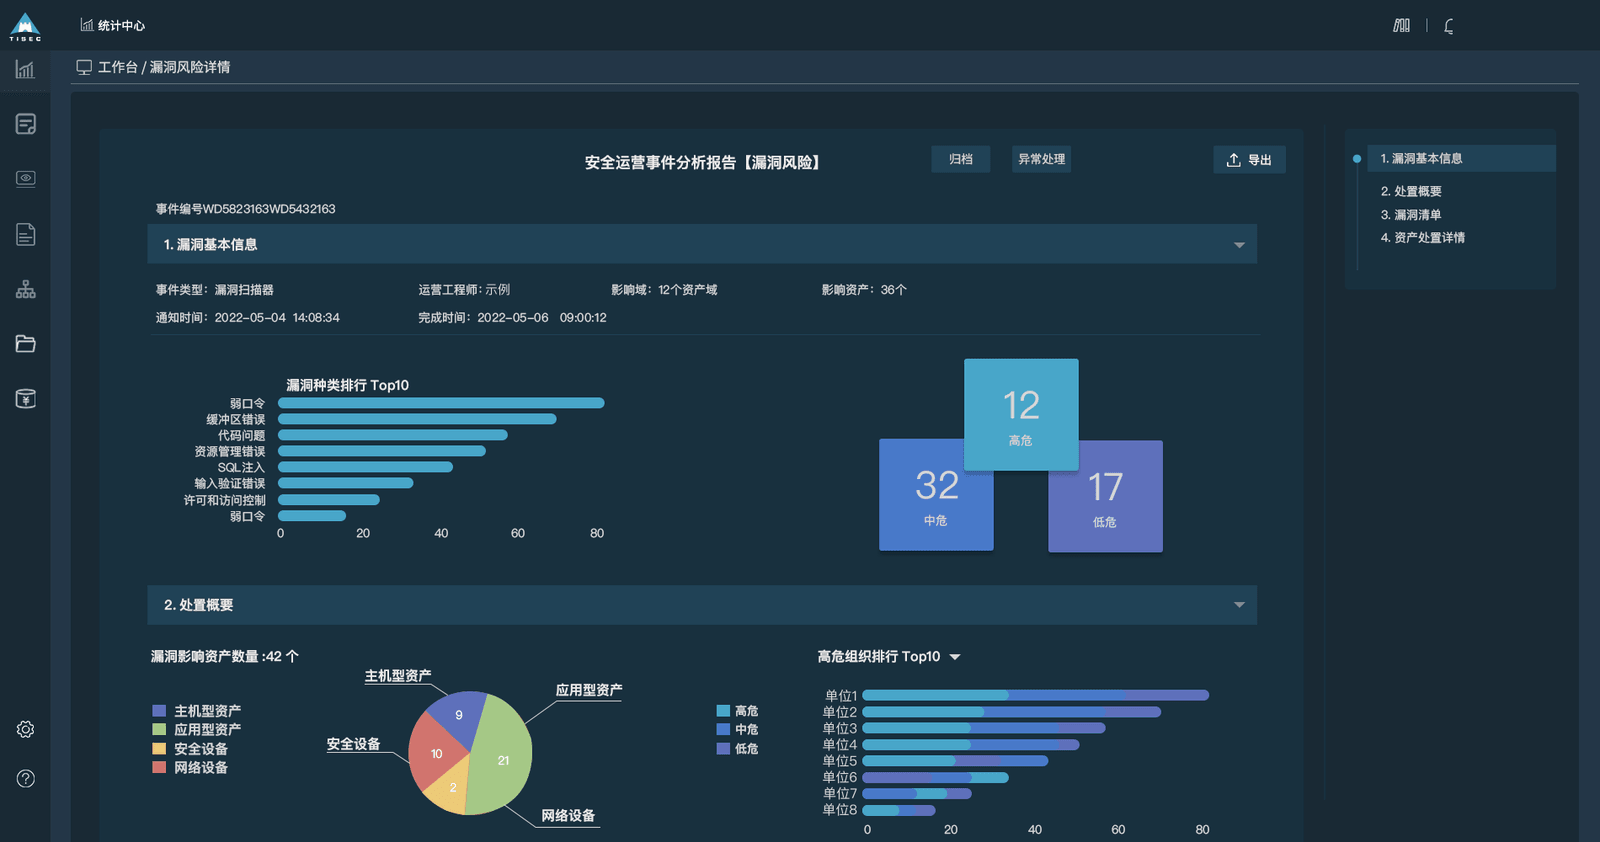Click the 单位1 bar in ranking chart
Screen dimensions: 1600x842
[1036, 695]
